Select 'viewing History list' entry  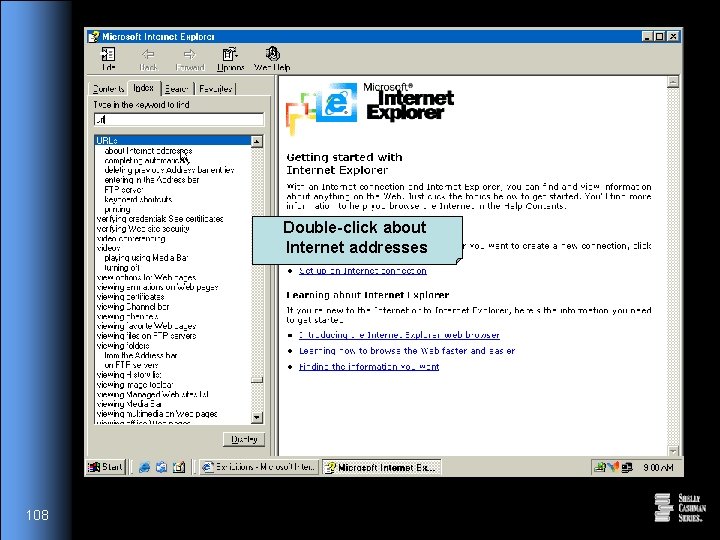coord(129,375)
